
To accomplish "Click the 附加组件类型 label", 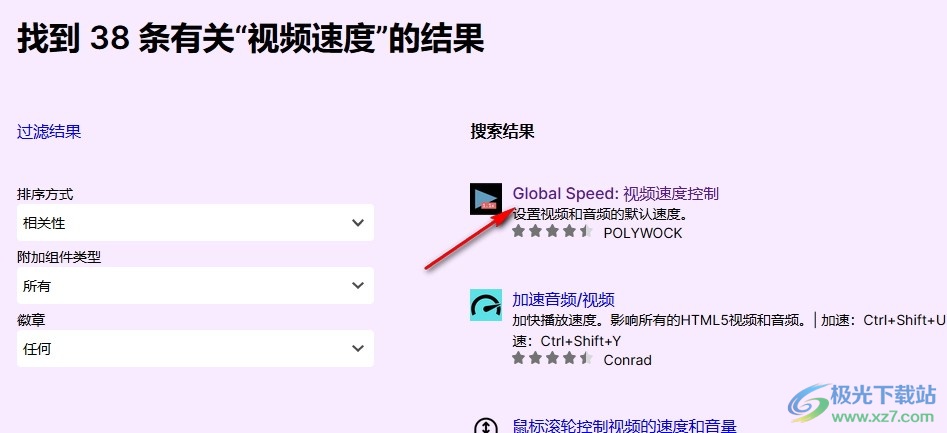I will tap(59, 257).
